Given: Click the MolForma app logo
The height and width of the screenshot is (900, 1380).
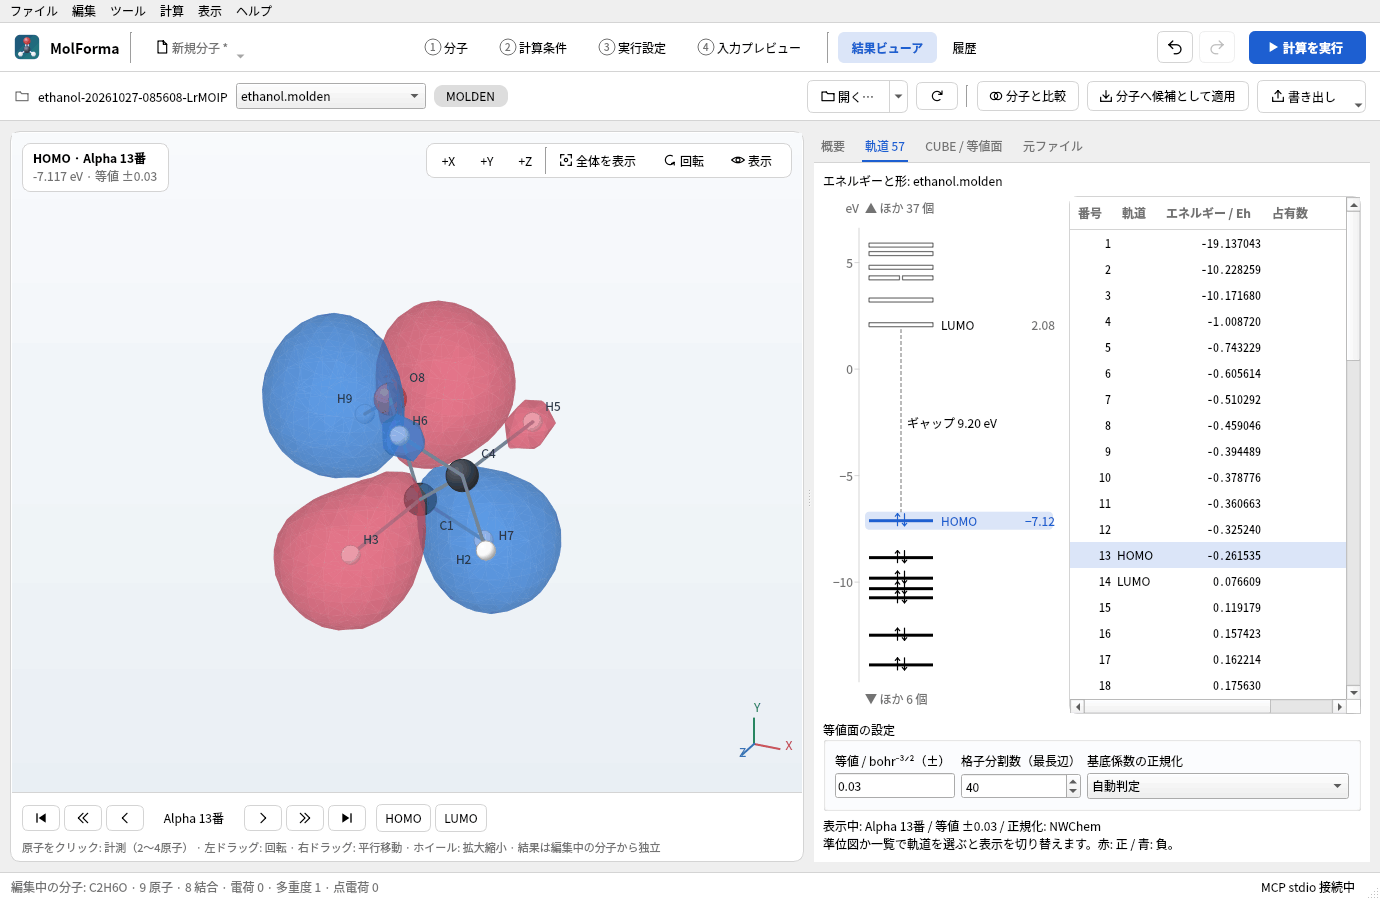Looking at the screenshot, I should 27,47.
